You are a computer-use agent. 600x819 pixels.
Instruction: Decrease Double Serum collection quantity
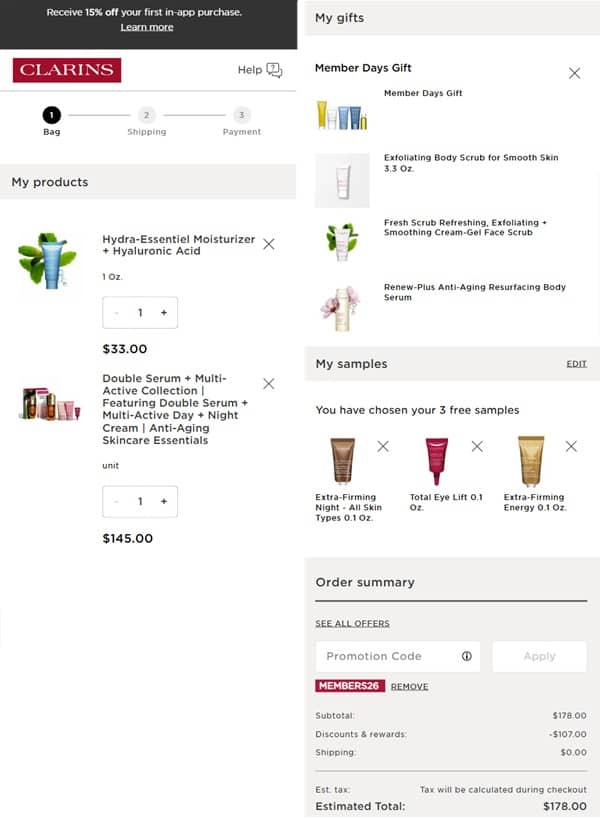pos(116,501)
